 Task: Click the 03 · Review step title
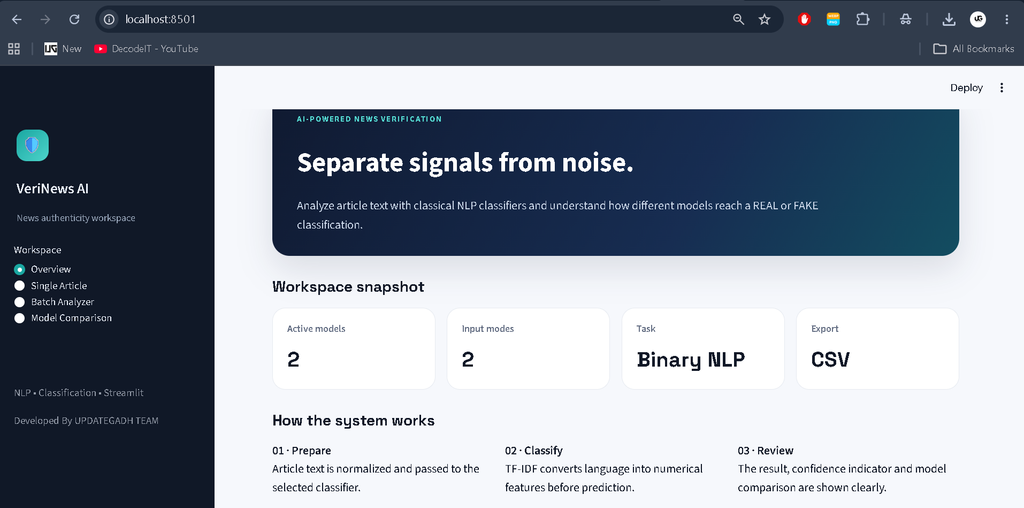point(765,451)
